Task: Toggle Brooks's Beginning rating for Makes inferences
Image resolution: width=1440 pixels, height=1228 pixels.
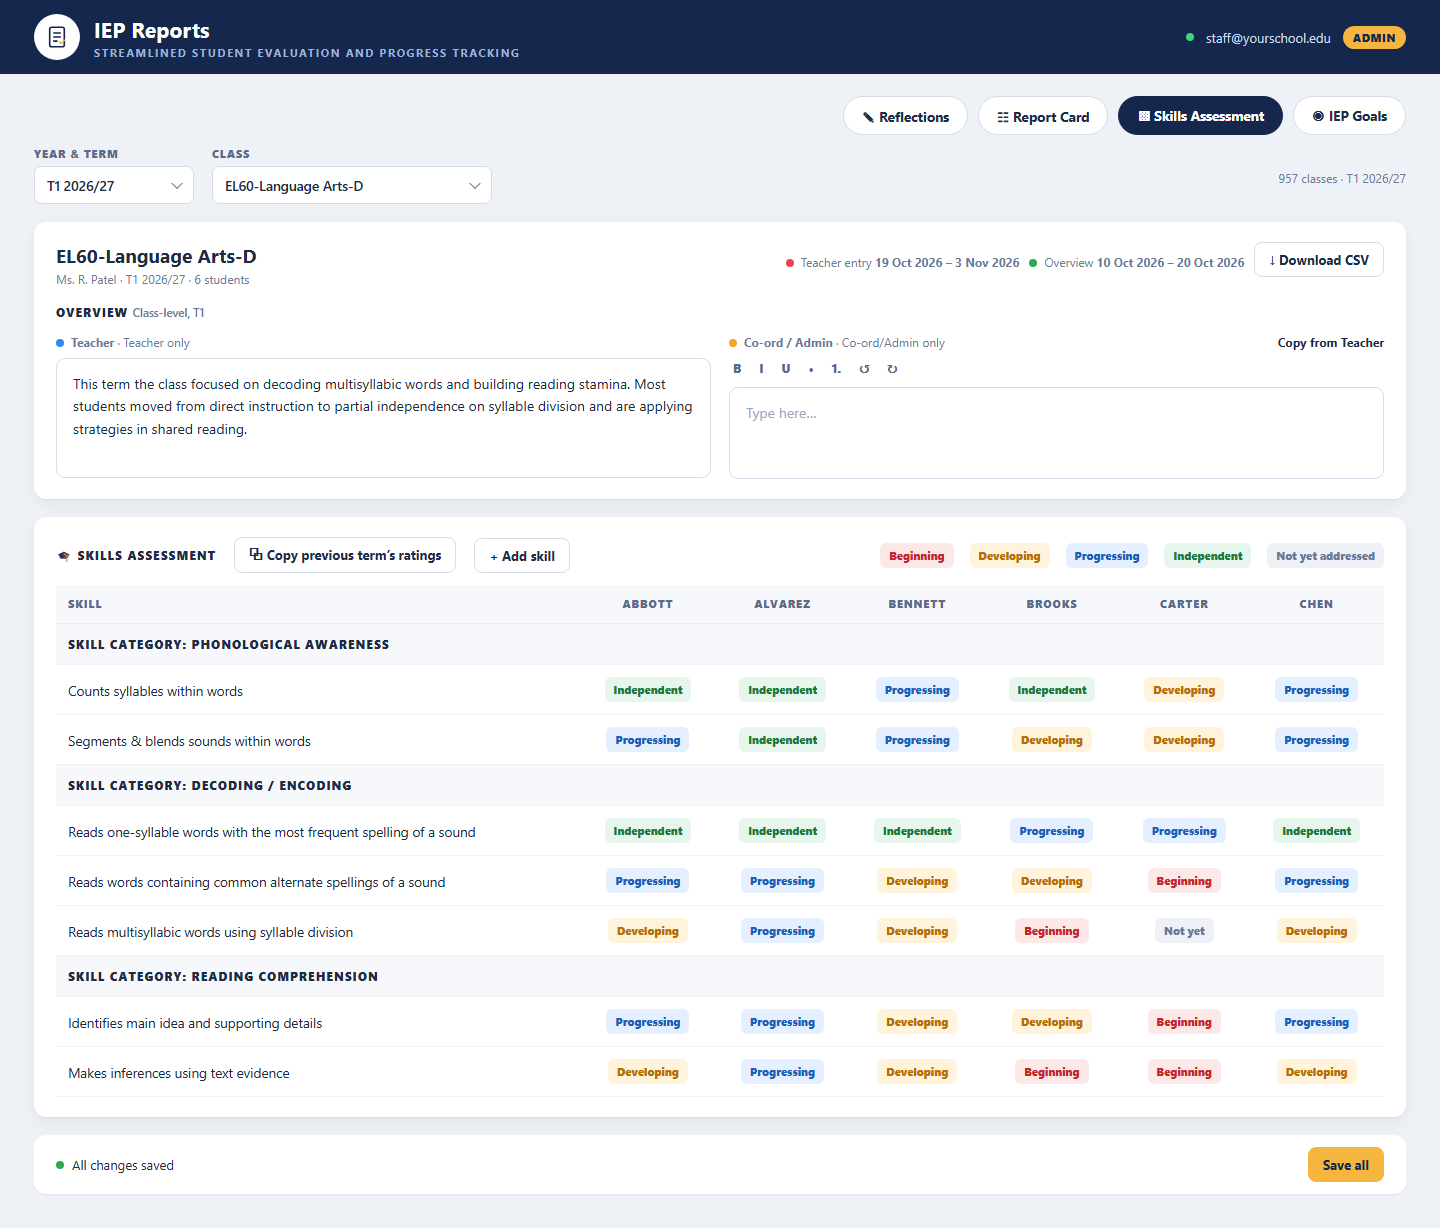Action: click(x=1052, y=1072)
